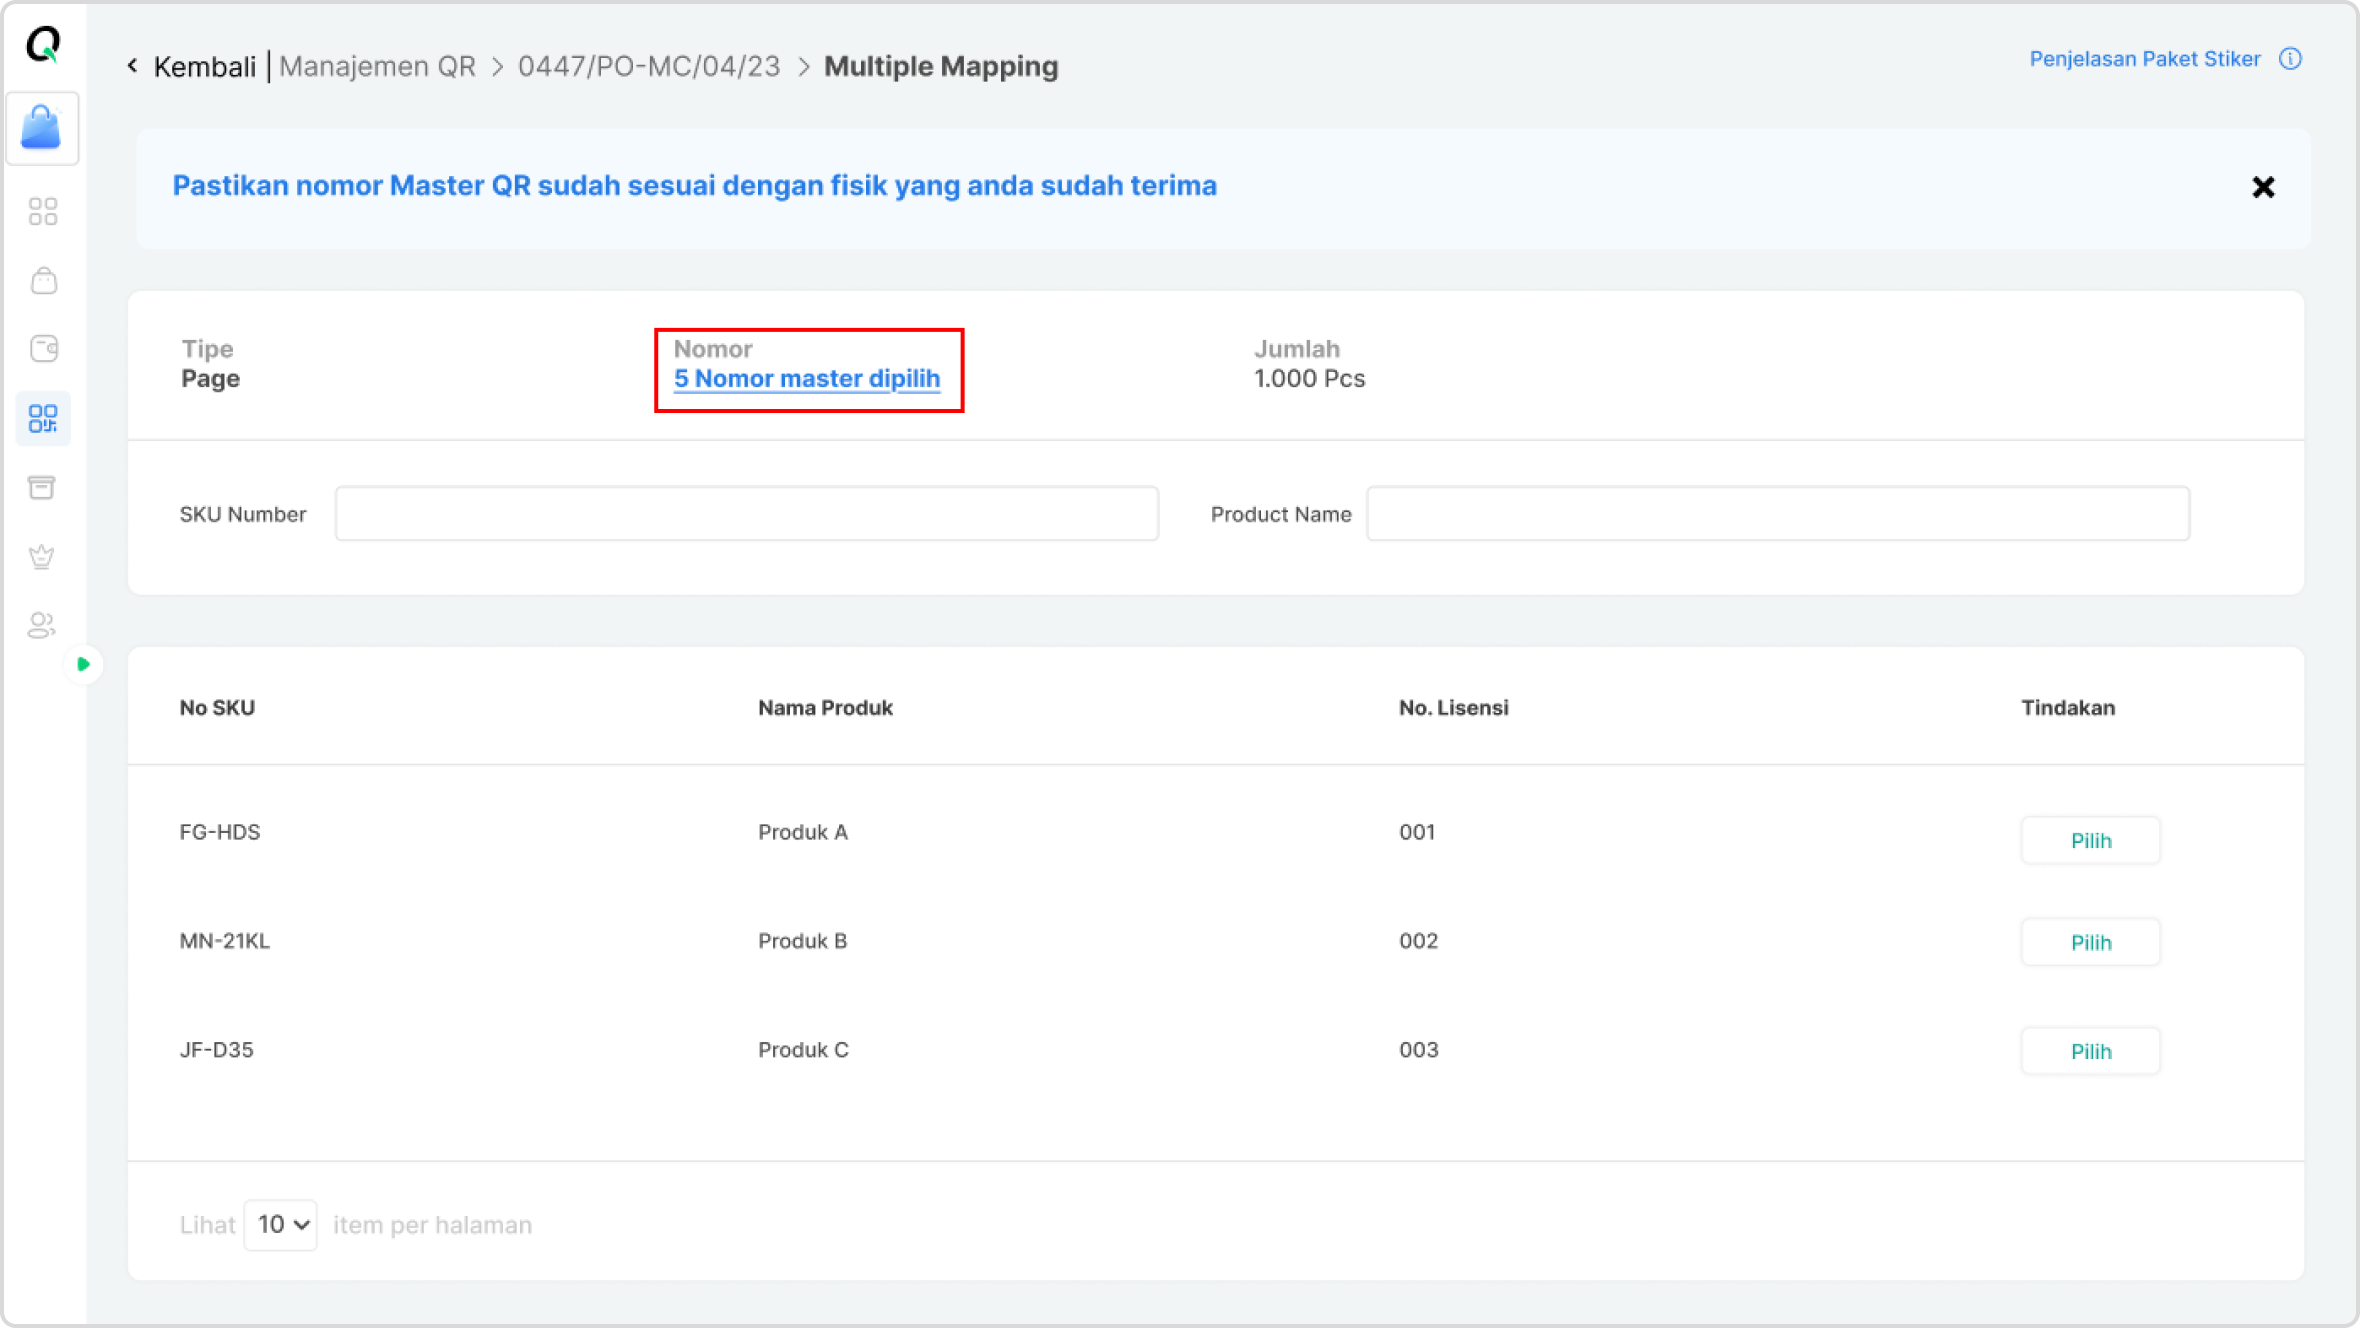Click the 1.000 Pcs quantity value

click(1310, 379)
